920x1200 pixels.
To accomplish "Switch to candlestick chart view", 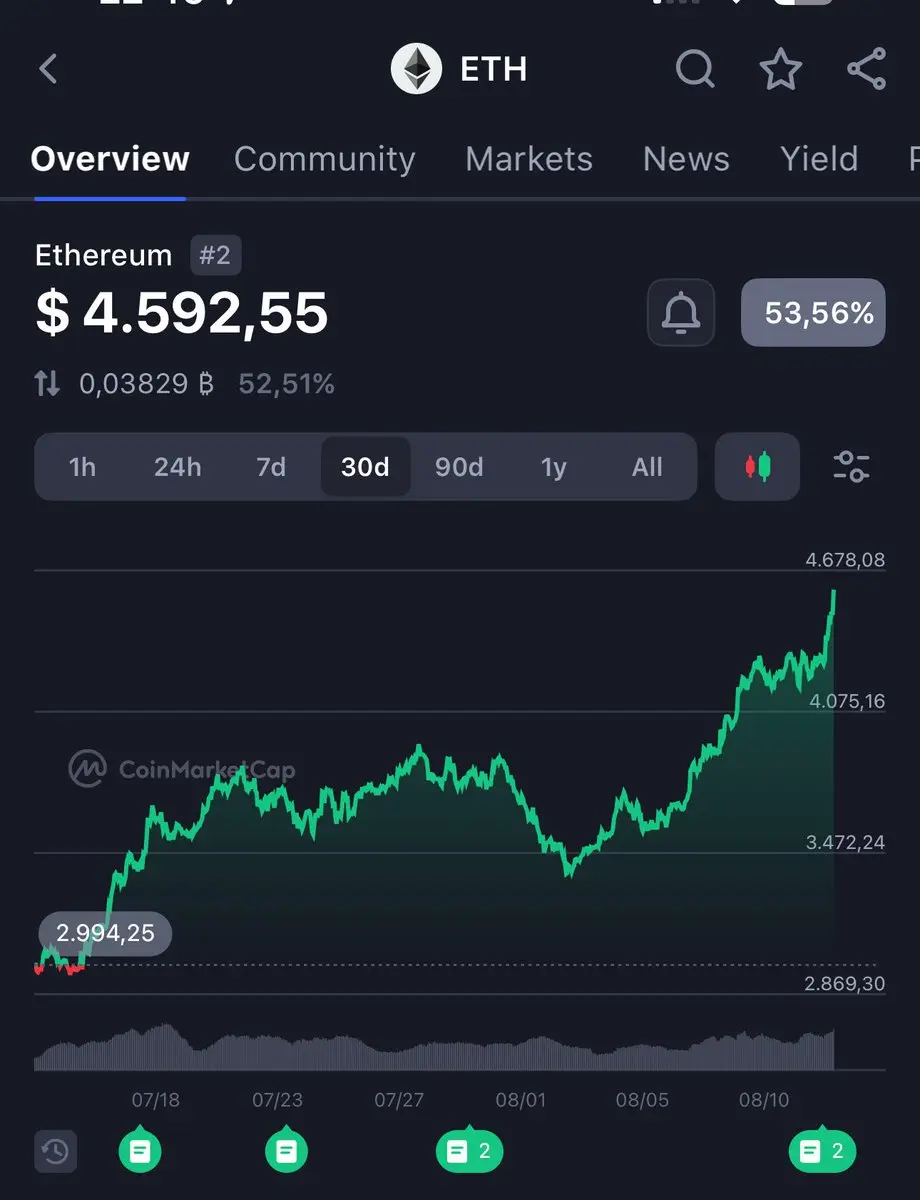I will point(758,467).
